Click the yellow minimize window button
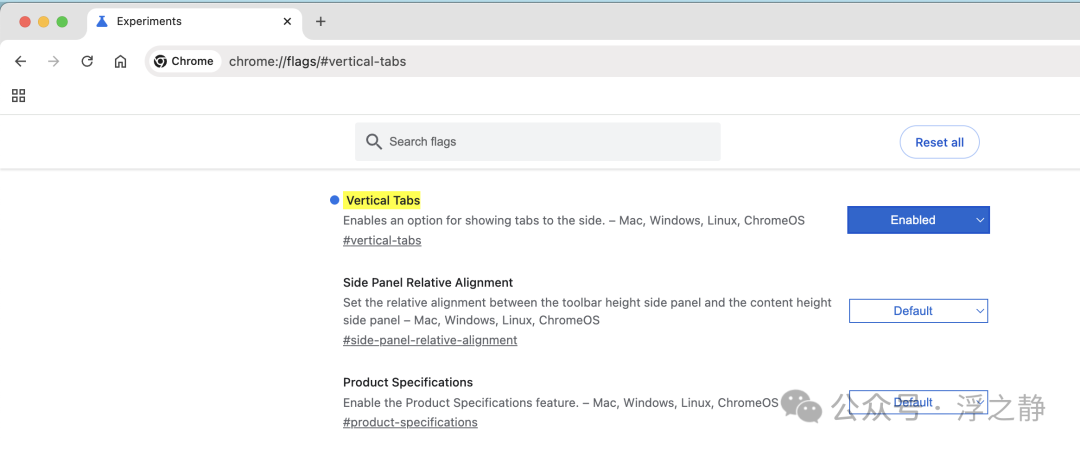1080x451 pixels. 43,21
